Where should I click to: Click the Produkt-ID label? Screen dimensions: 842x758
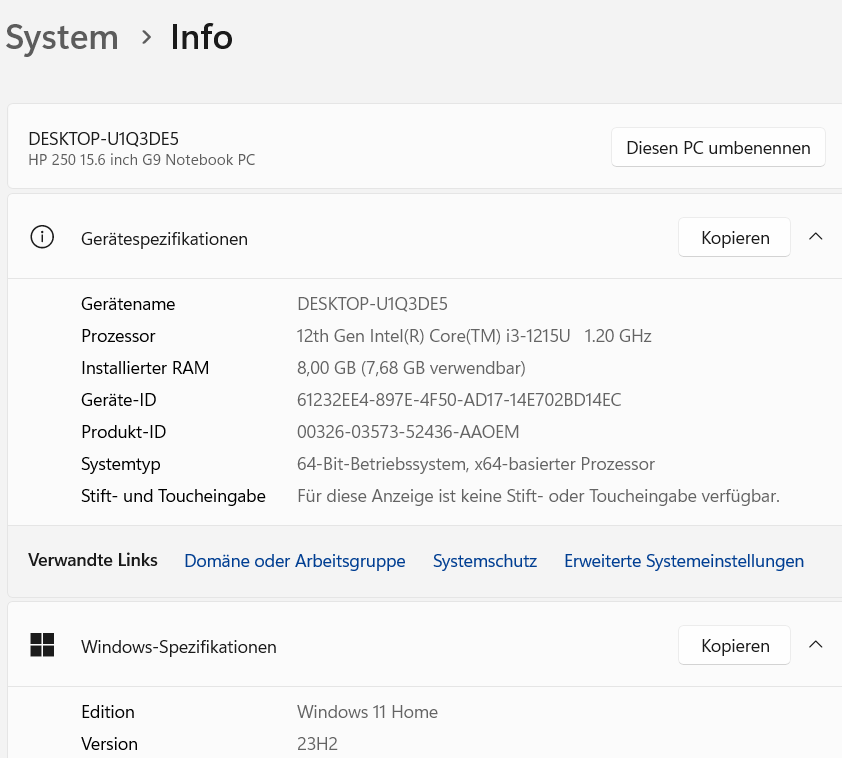124,432
